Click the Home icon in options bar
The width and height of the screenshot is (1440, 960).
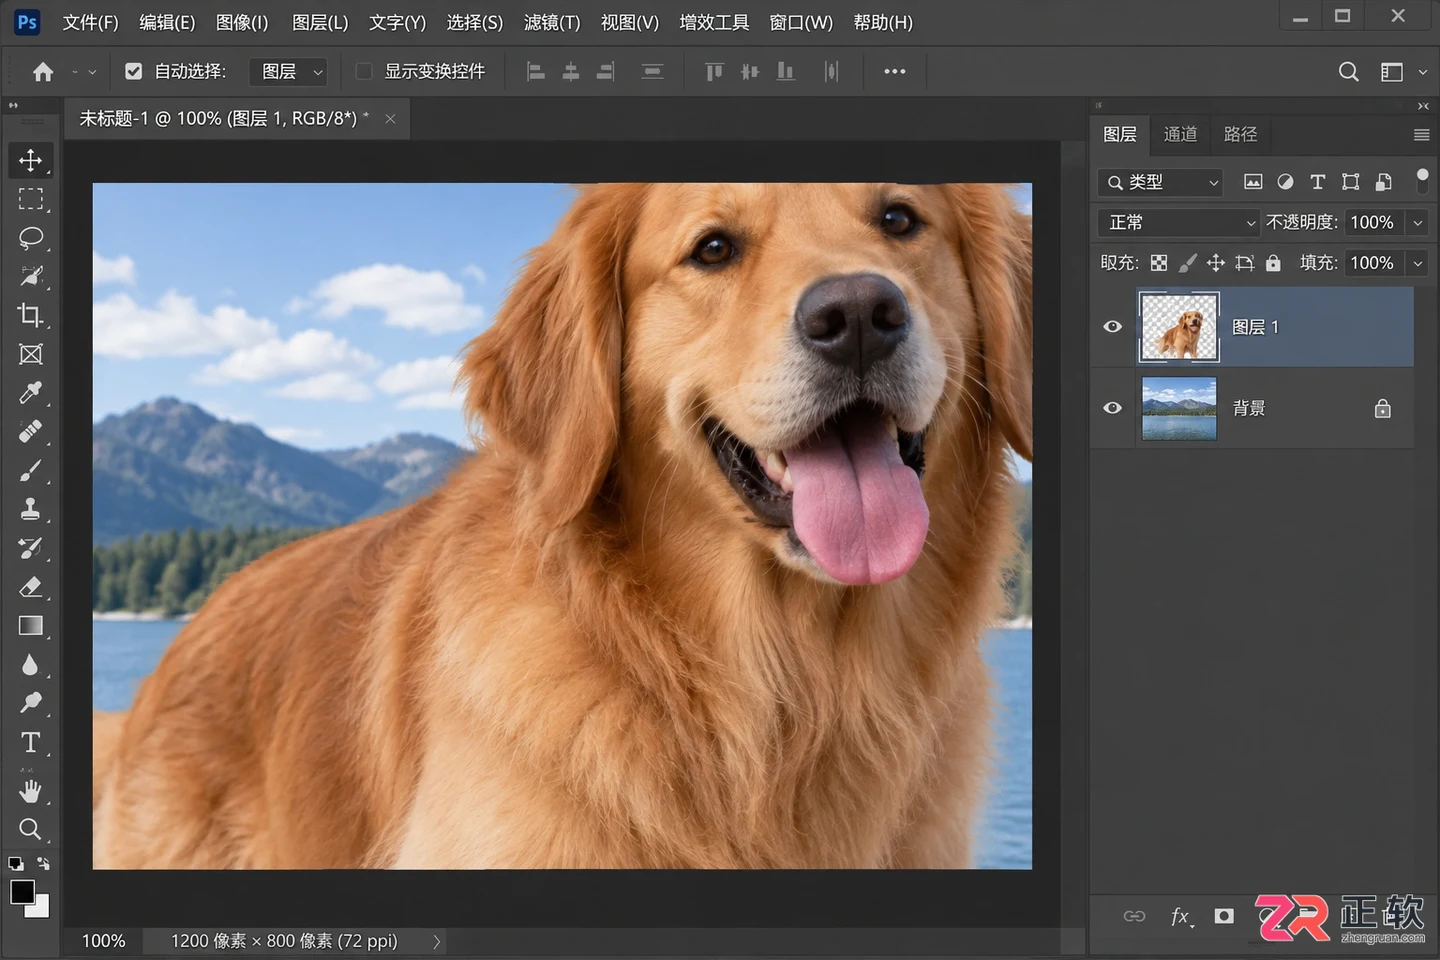tap(43, 71)
